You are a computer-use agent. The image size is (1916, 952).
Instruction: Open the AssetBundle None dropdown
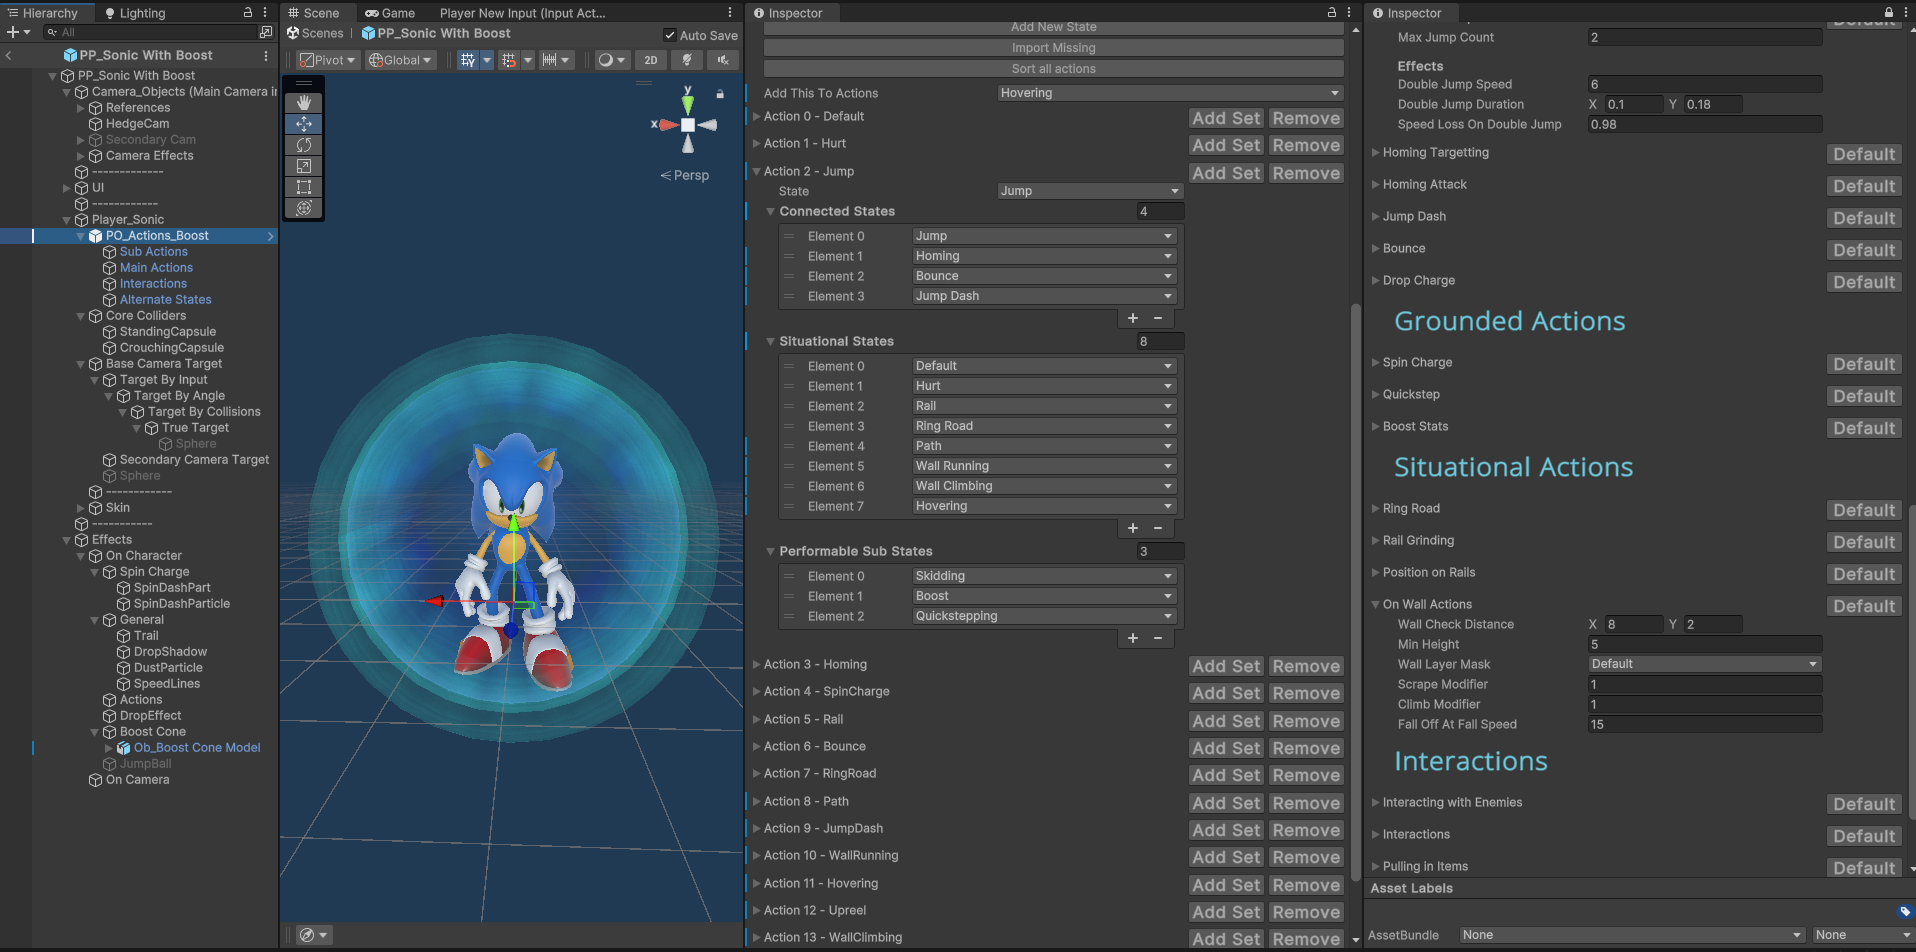click(x=1632, y=935)
